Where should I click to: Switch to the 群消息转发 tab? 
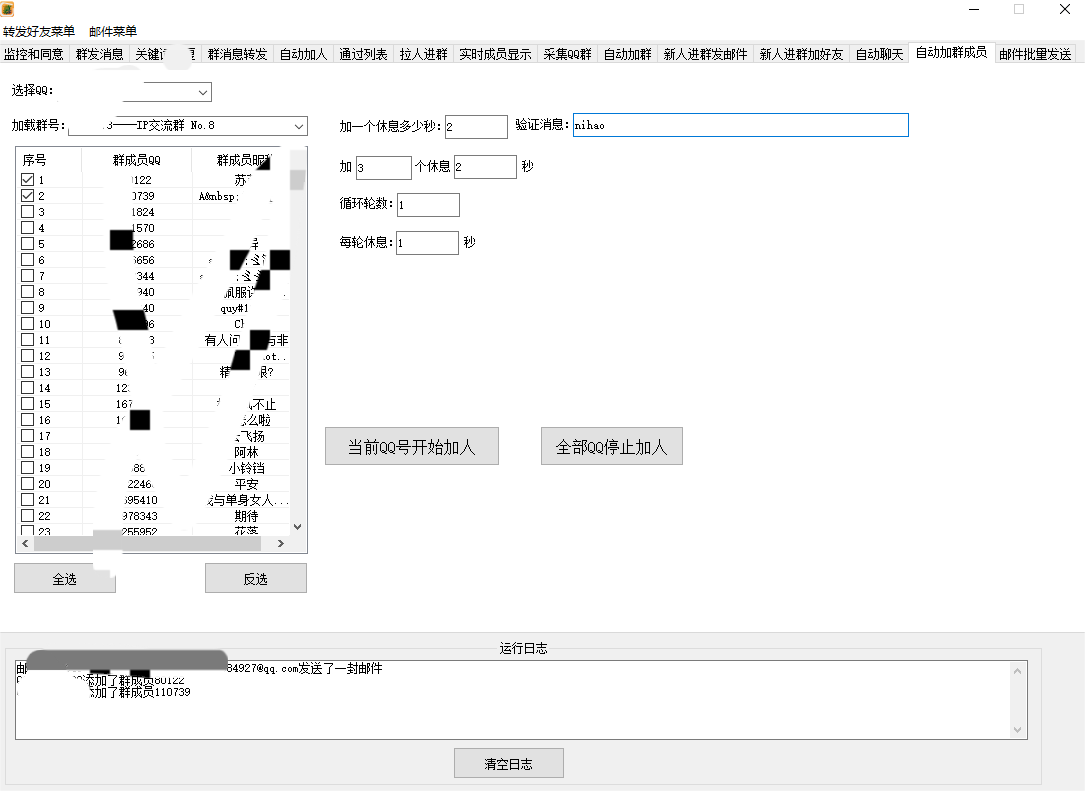tap(237, 54)
